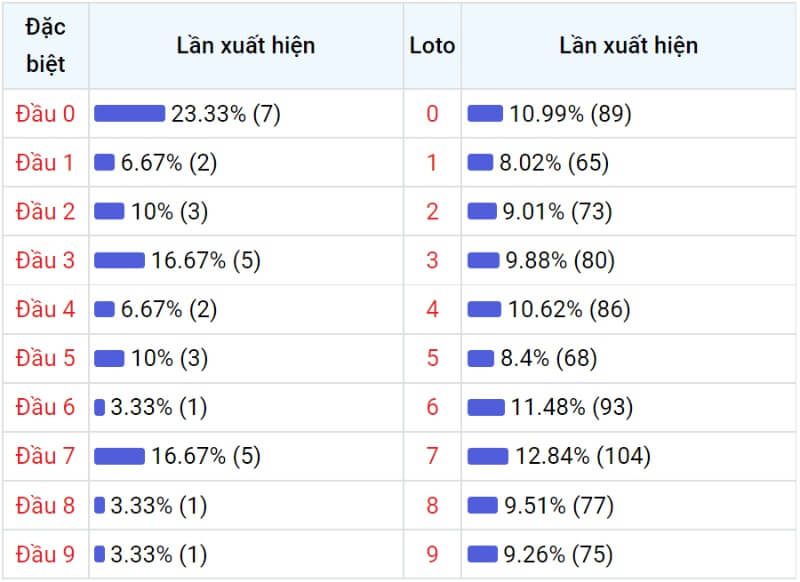Select the Đầu 3 label
Viewport: 800px width, 582px height.
coord(45,260)
